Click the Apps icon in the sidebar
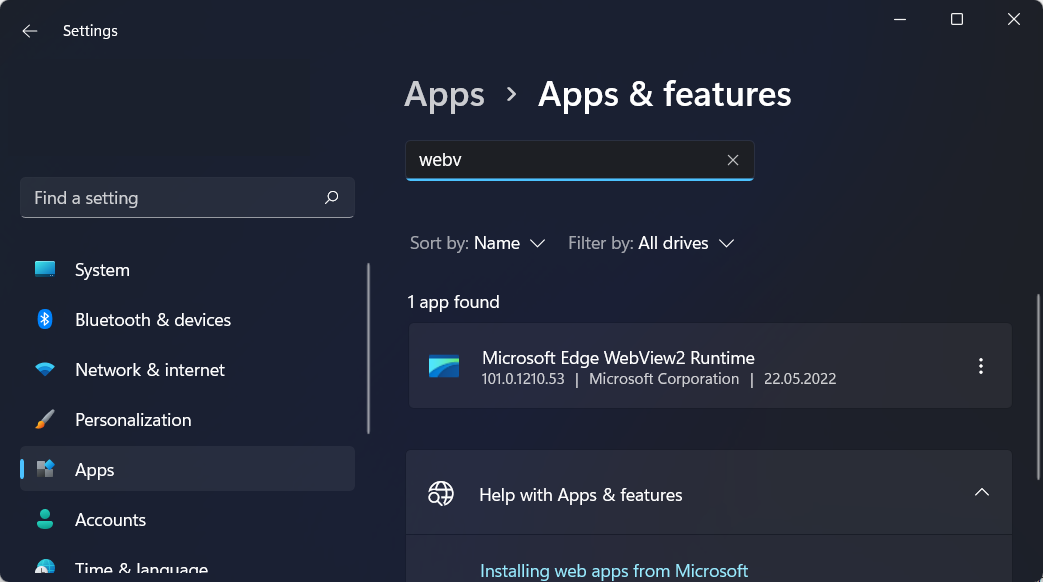Image resolution: width=1043 pixels, height=582 pixels. coord(45,469)
